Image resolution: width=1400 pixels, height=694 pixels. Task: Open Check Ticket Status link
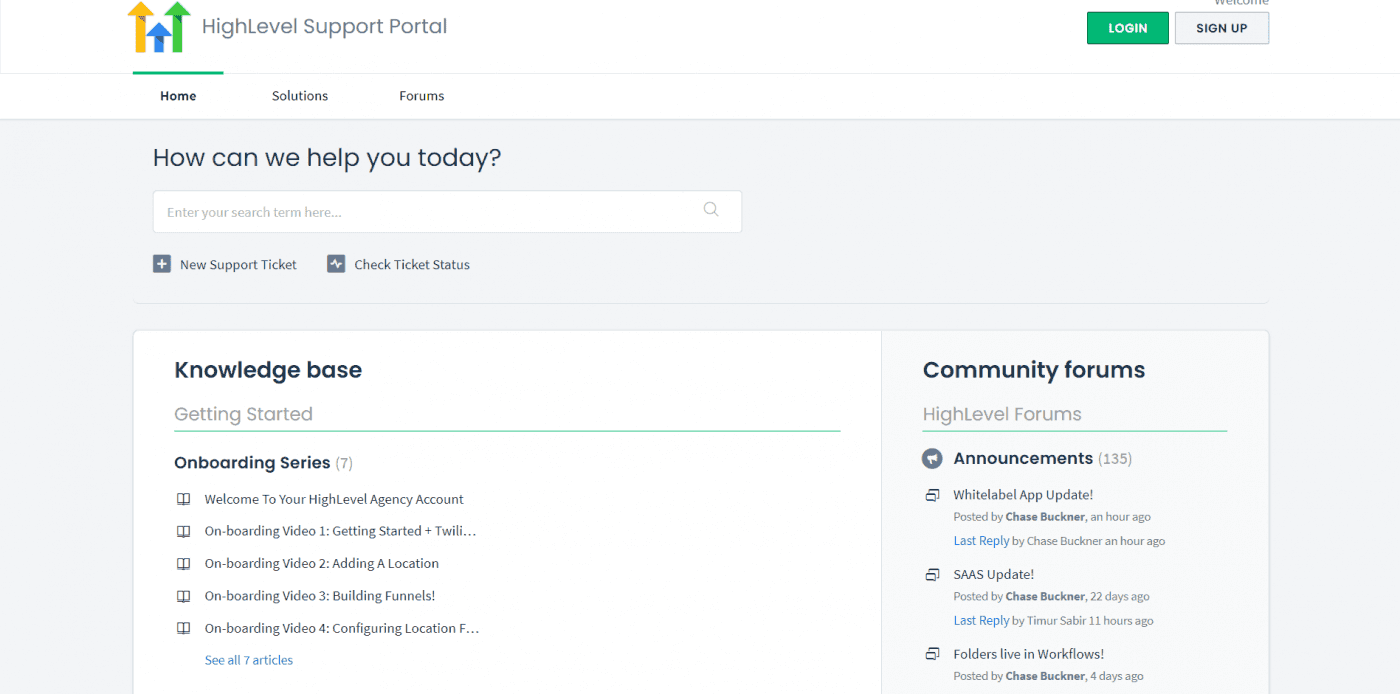click(x=412, y=265)
